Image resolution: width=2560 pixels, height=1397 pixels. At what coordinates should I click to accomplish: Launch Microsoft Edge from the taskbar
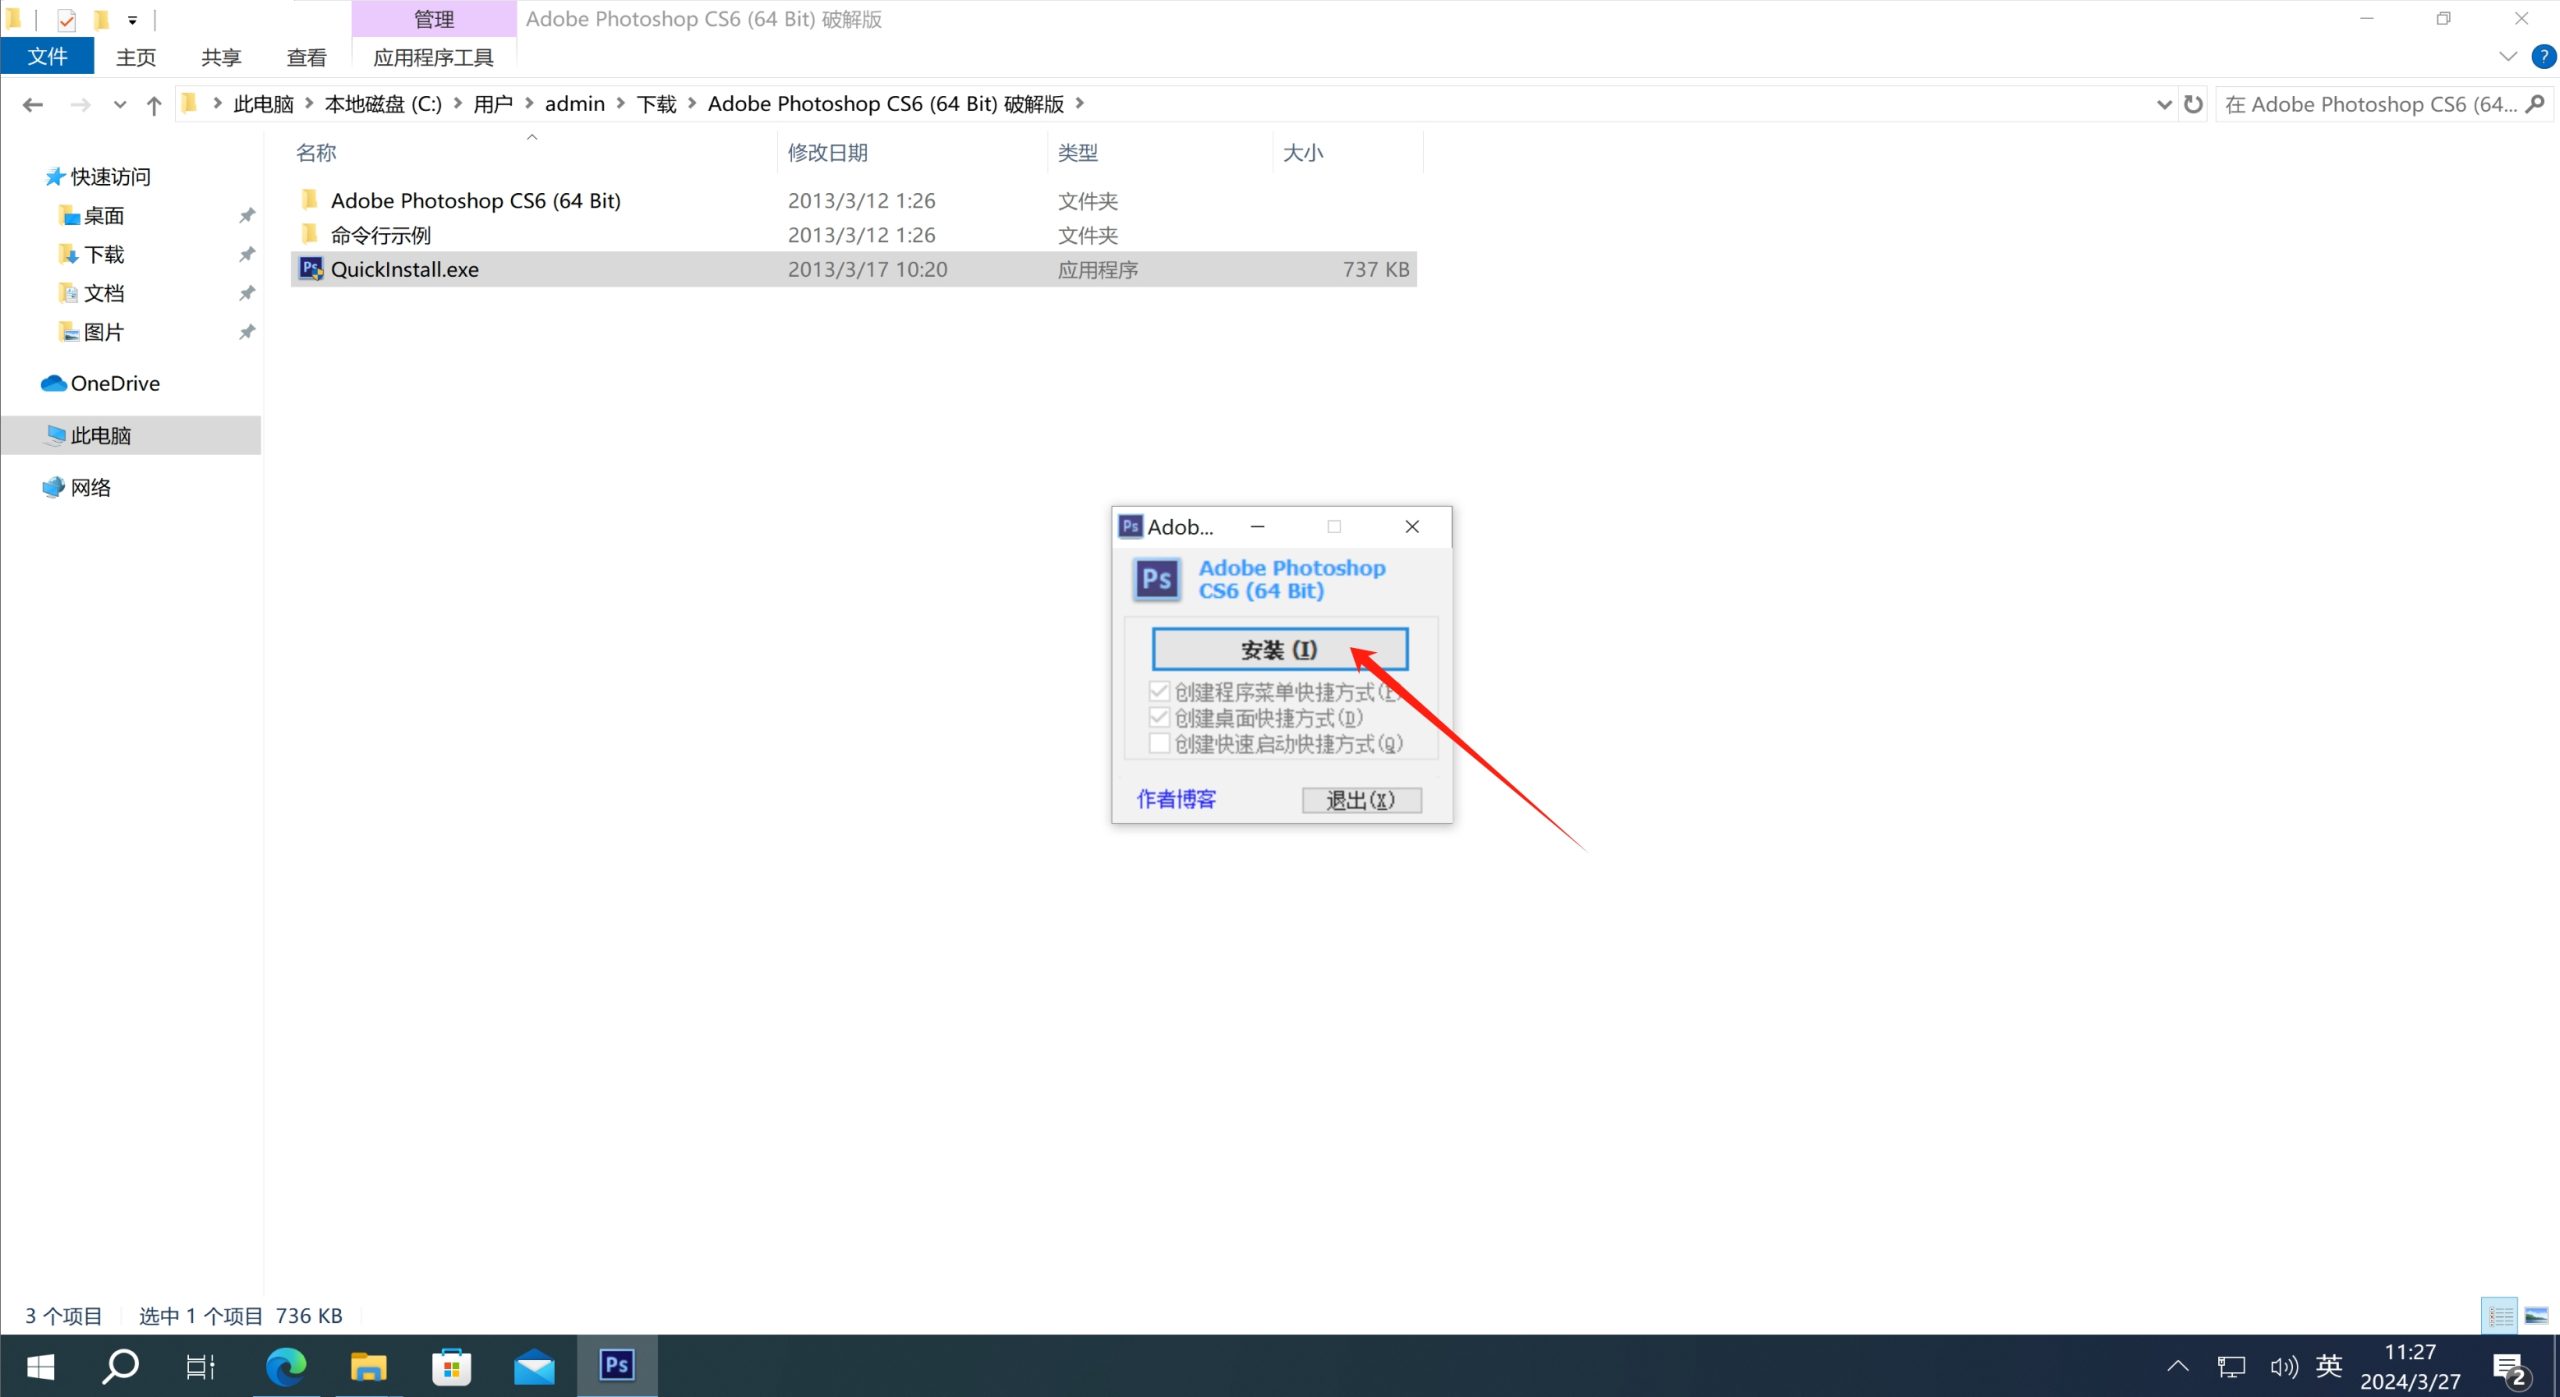click(285, 1366)
